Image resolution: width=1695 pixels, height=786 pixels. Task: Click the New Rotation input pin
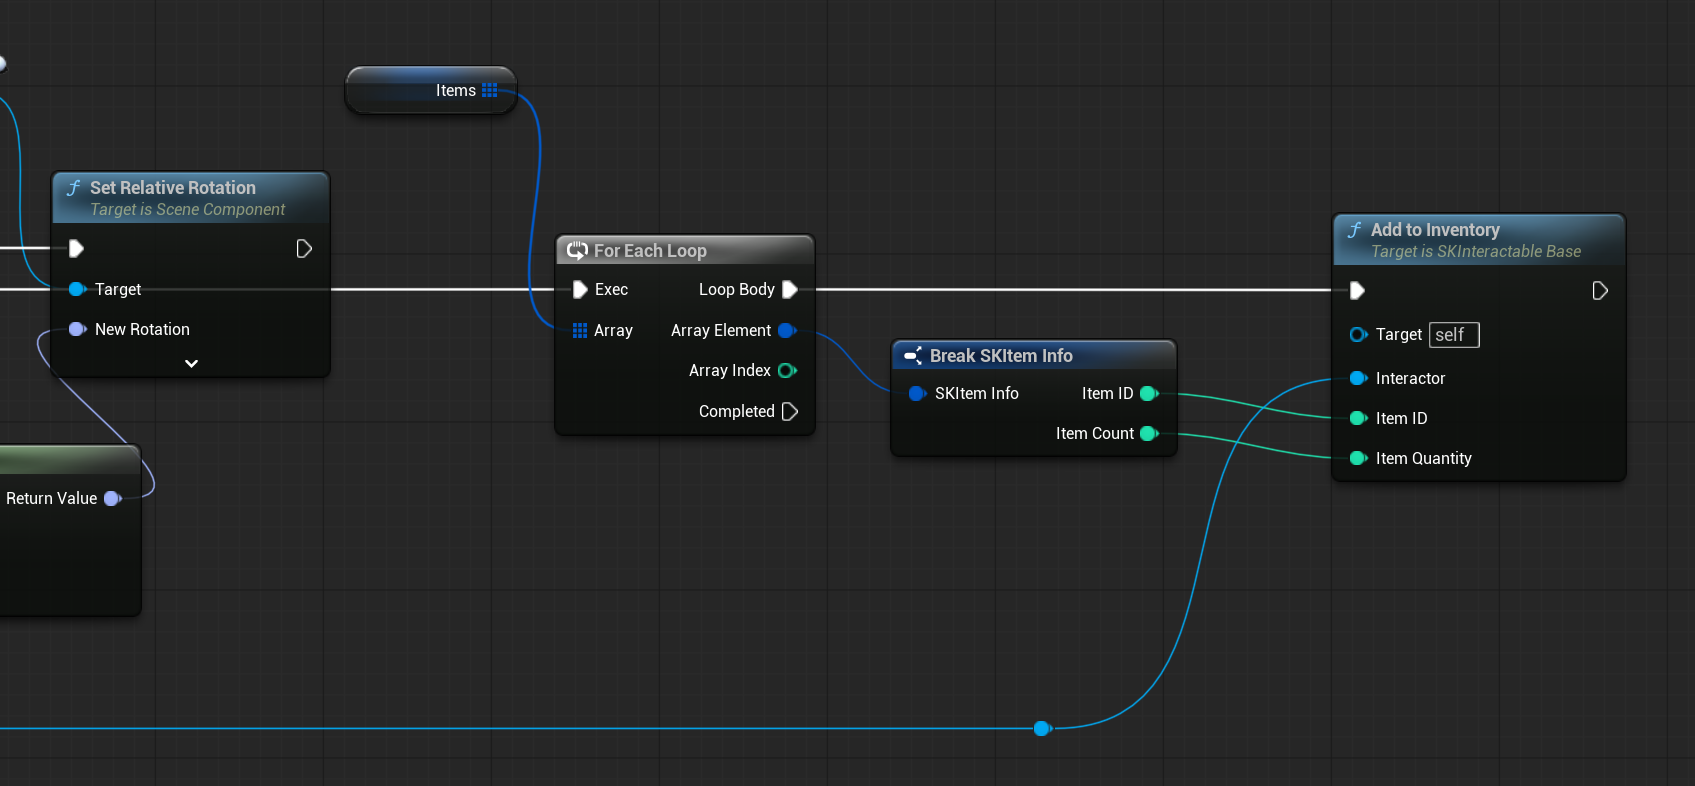(x=78, y=329)
